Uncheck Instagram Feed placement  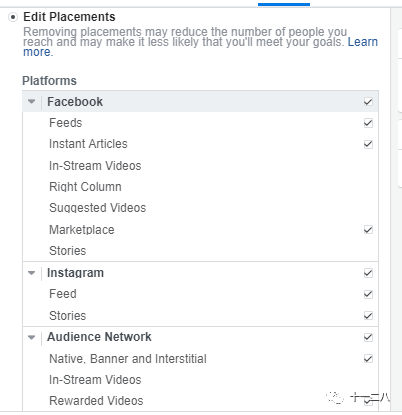[368, 294]
